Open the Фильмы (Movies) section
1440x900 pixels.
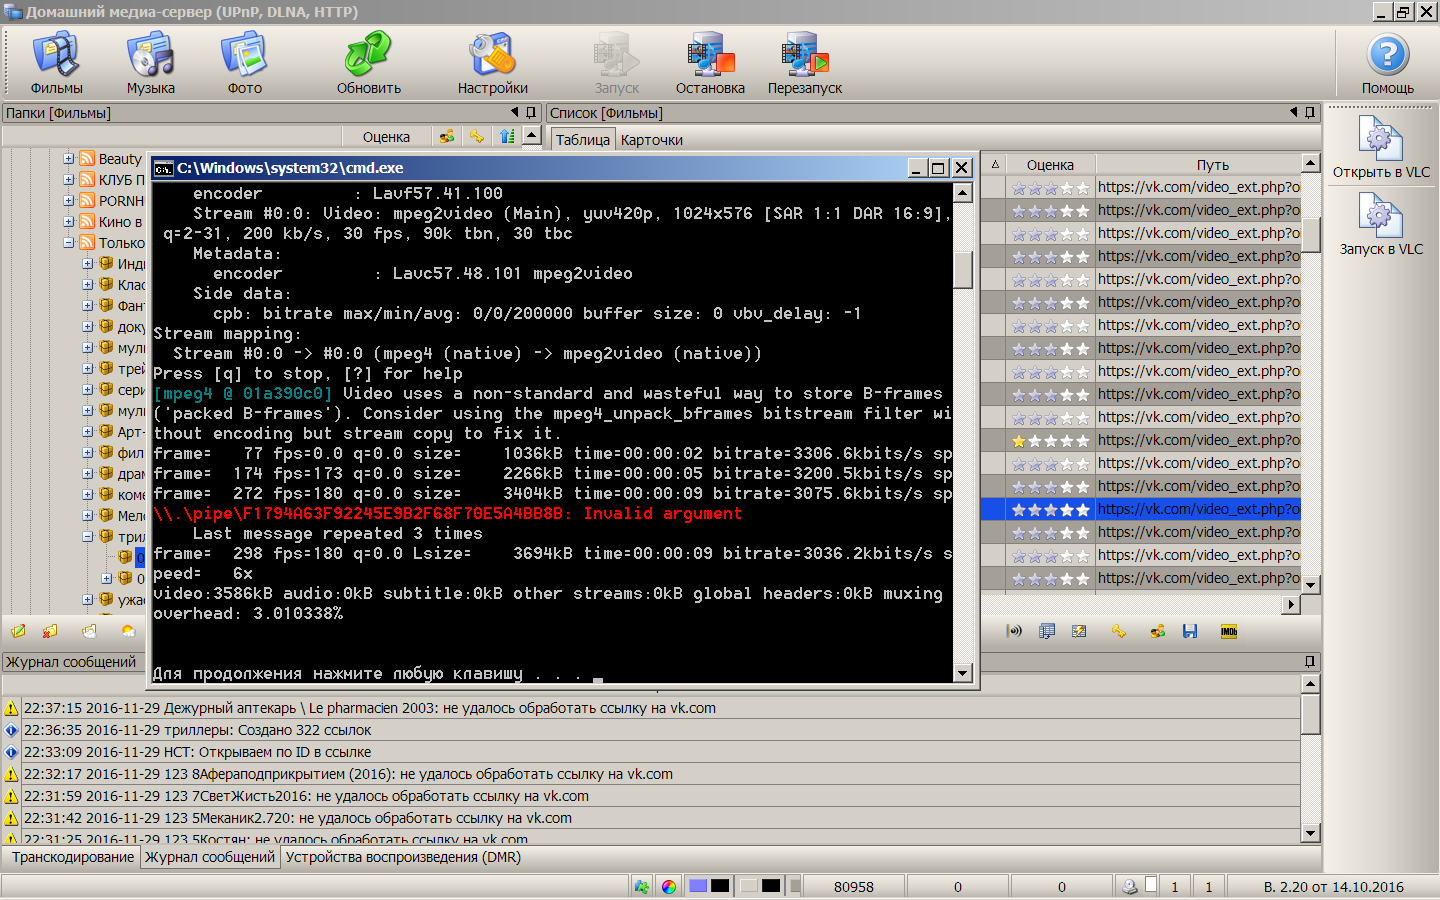(56, 62)
